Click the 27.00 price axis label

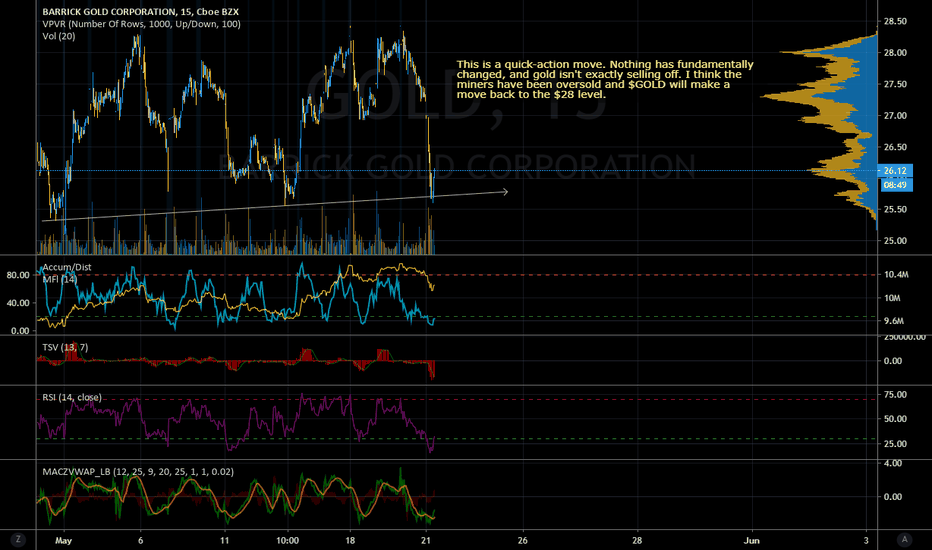click(895, 115)
